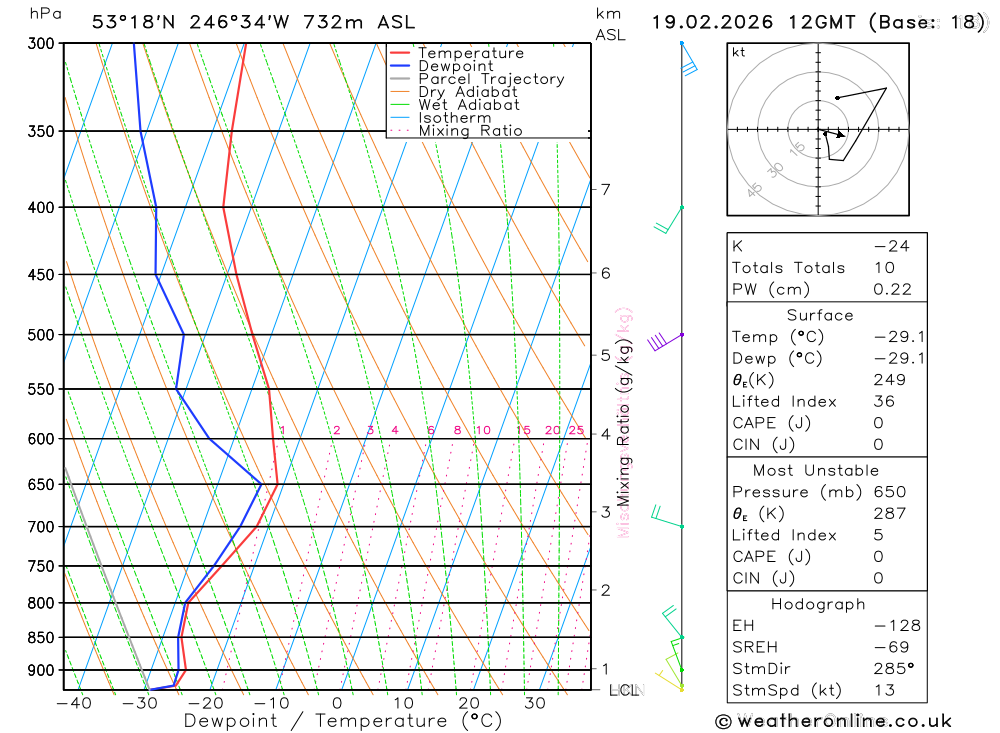Click the gray Parcel Trajectory legend swatch
The width and height of the screenshot is (1000, 733).
click(x=400, y=79)
